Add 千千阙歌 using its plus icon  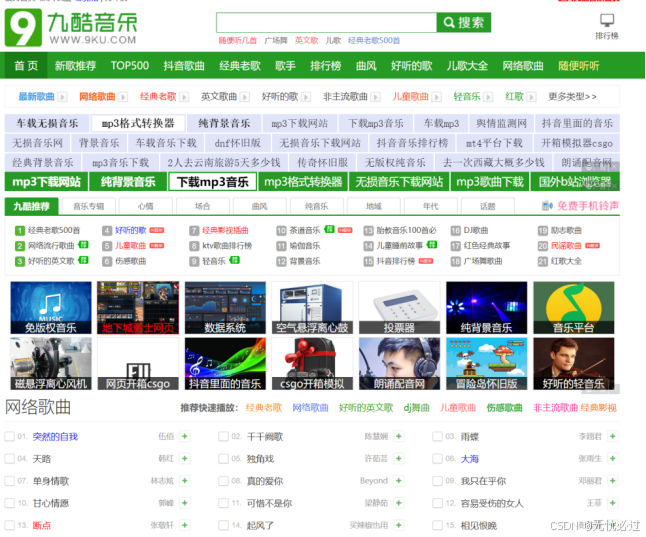point(398,436)
